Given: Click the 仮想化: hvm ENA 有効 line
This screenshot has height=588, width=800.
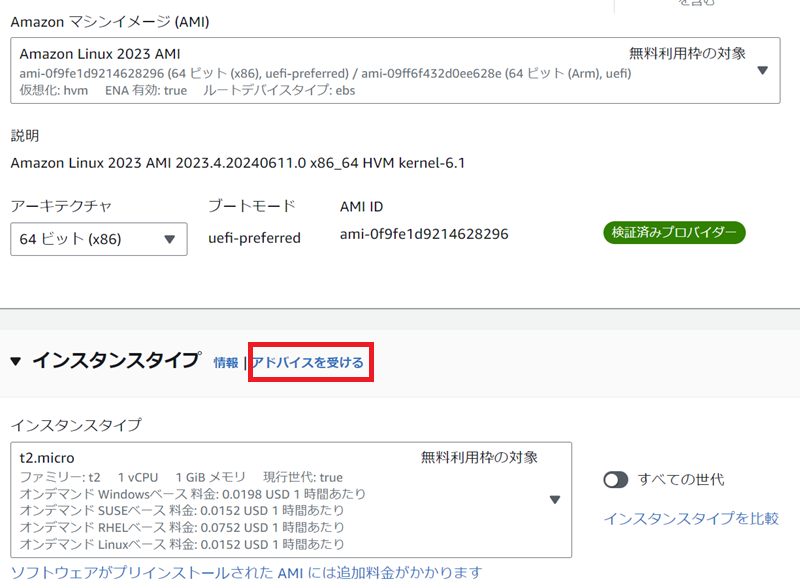Looking at the screenshot, I should click(x=187, y=90).
